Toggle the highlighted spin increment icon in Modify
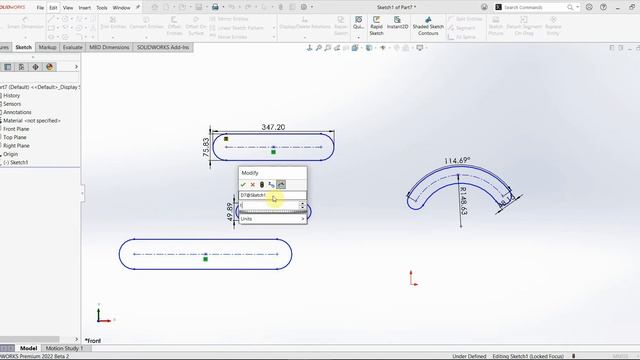The height and width of the screenshot is (360, 640). [x=281, y=185]
